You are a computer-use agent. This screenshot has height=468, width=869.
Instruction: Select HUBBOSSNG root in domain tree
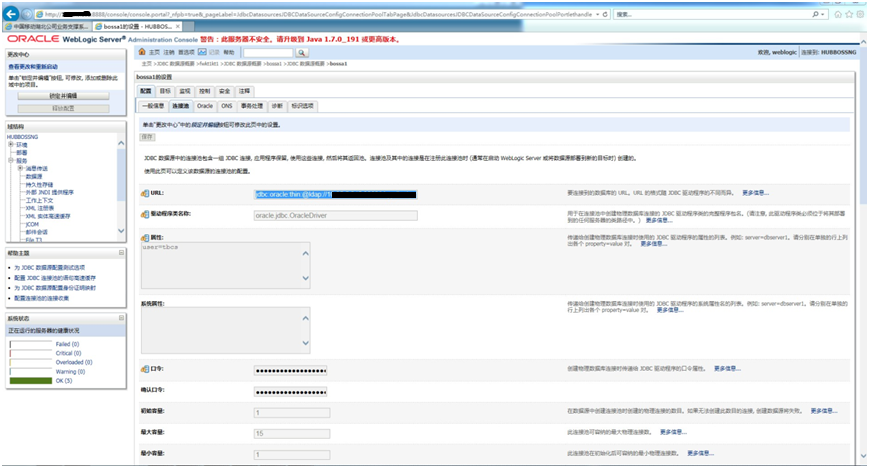pos(23,137)
